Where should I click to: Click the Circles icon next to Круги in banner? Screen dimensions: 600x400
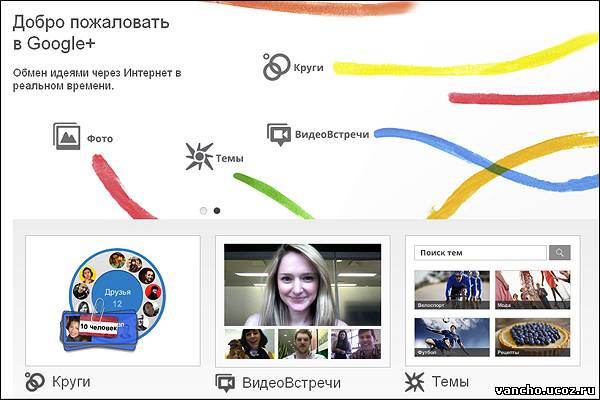point(276,67)
